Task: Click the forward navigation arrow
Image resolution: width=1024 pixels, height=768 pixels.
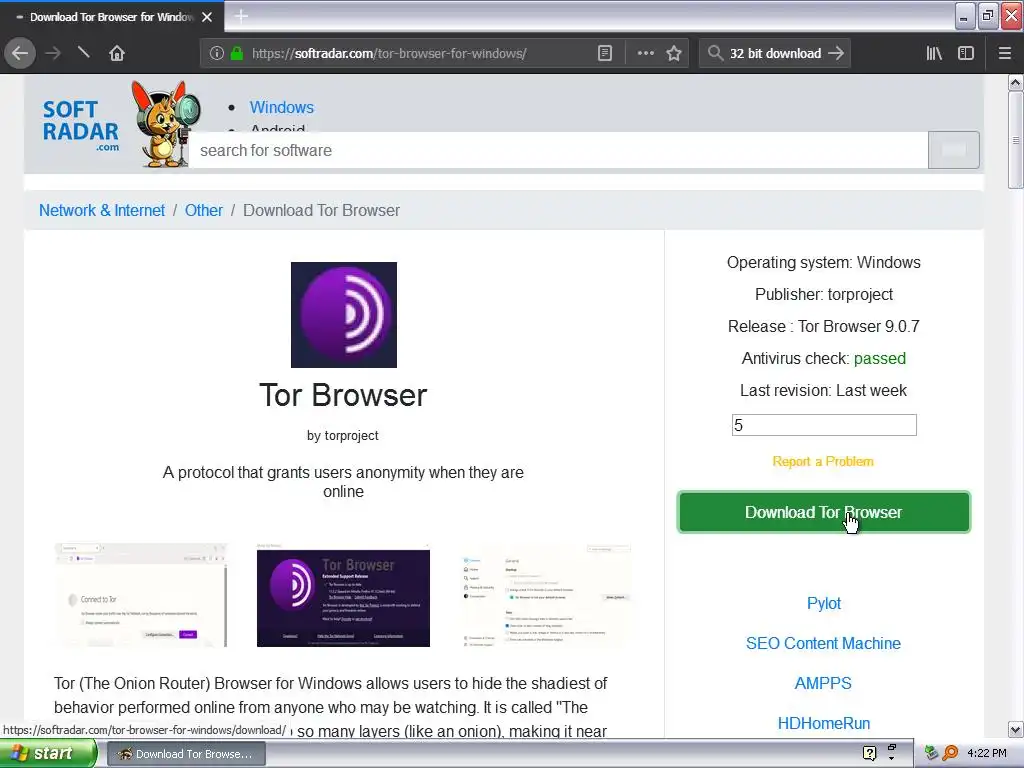Action: 53,54
